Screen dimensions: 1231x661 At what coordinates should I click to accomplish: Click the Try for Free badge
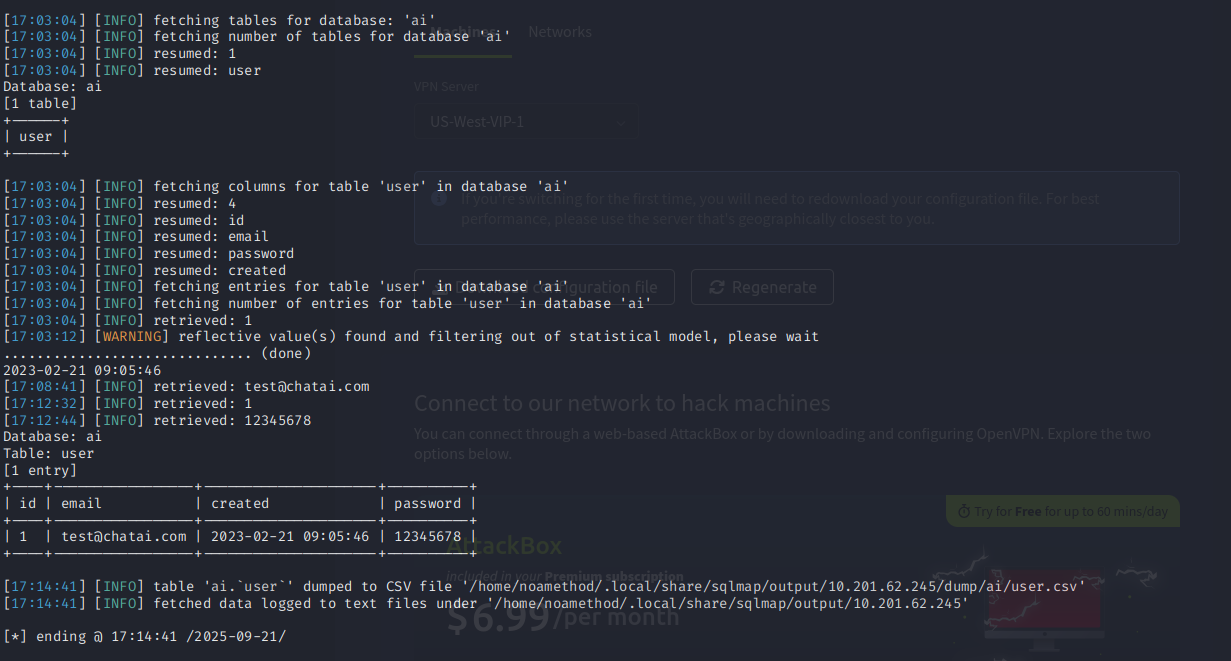click(x=1062, y=511)
